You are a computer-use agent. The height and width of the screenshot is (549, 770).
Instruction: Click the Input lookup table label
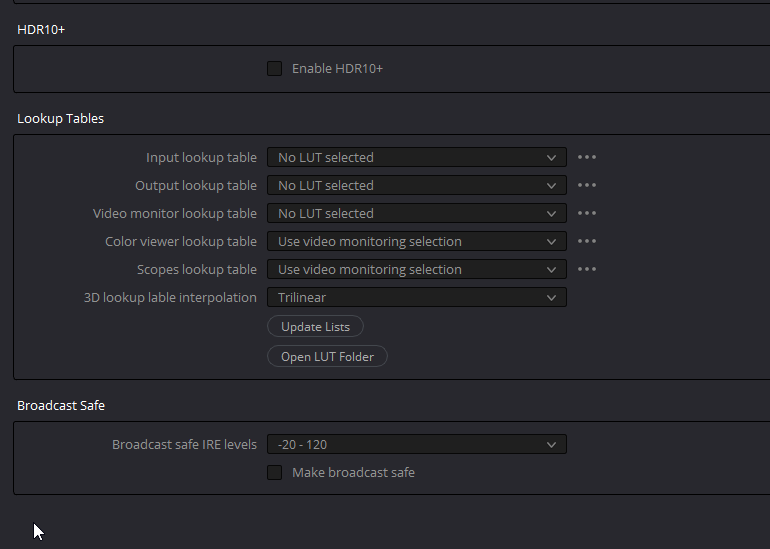tap(201, 158)
